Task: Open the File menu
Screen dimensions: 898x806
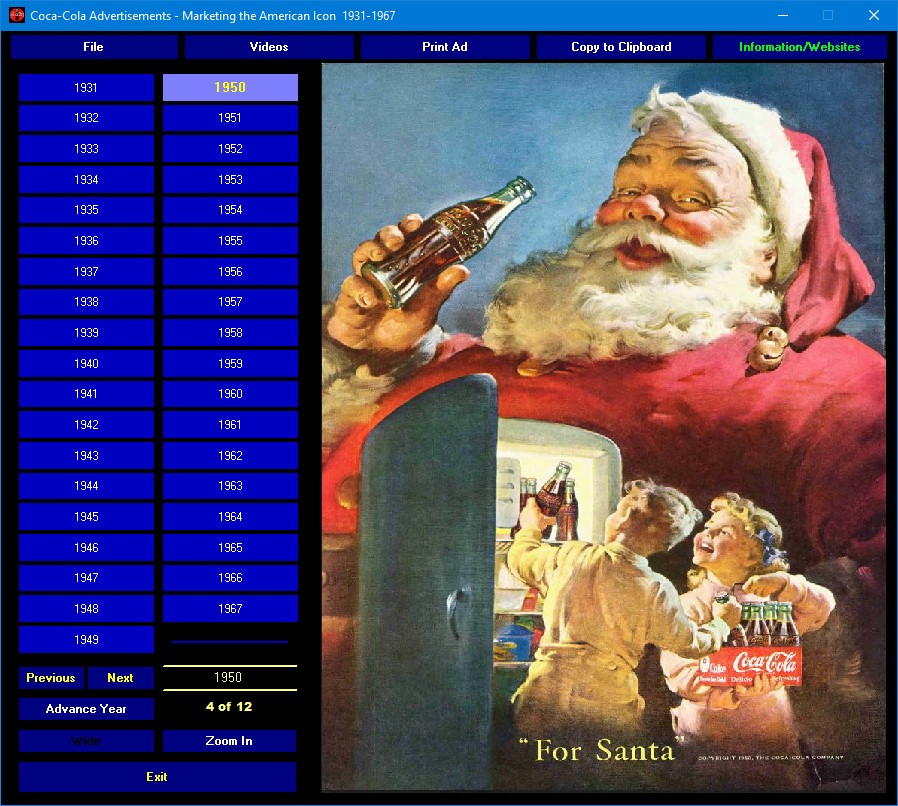Action: coord(93,47)
